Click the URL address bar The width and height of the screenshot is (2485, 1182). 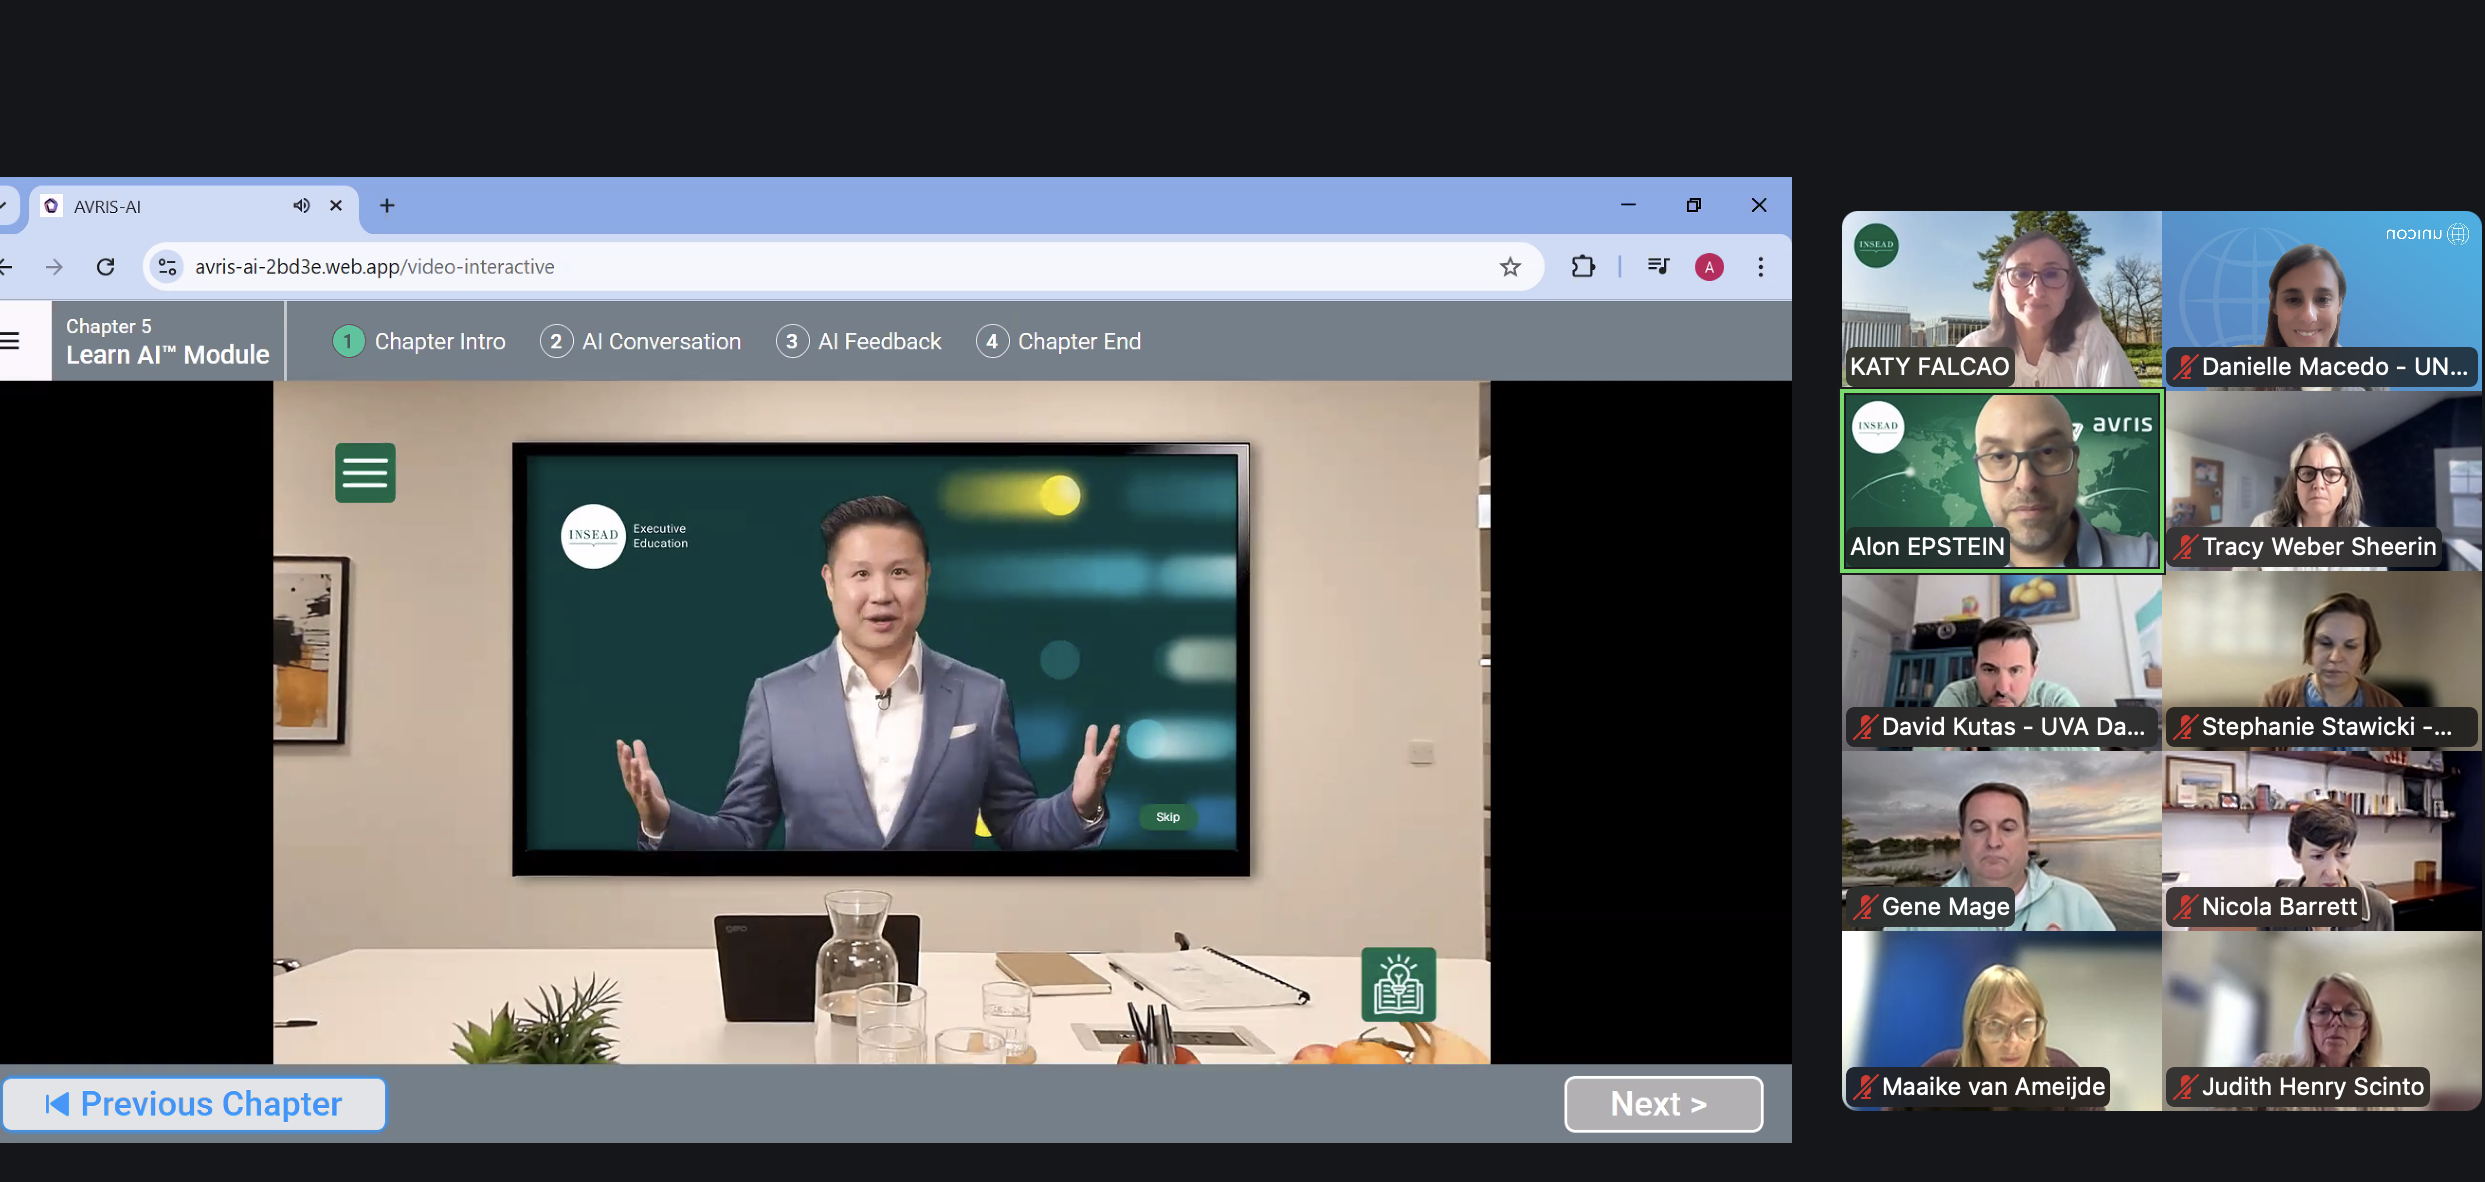click(x=800, y=267)
